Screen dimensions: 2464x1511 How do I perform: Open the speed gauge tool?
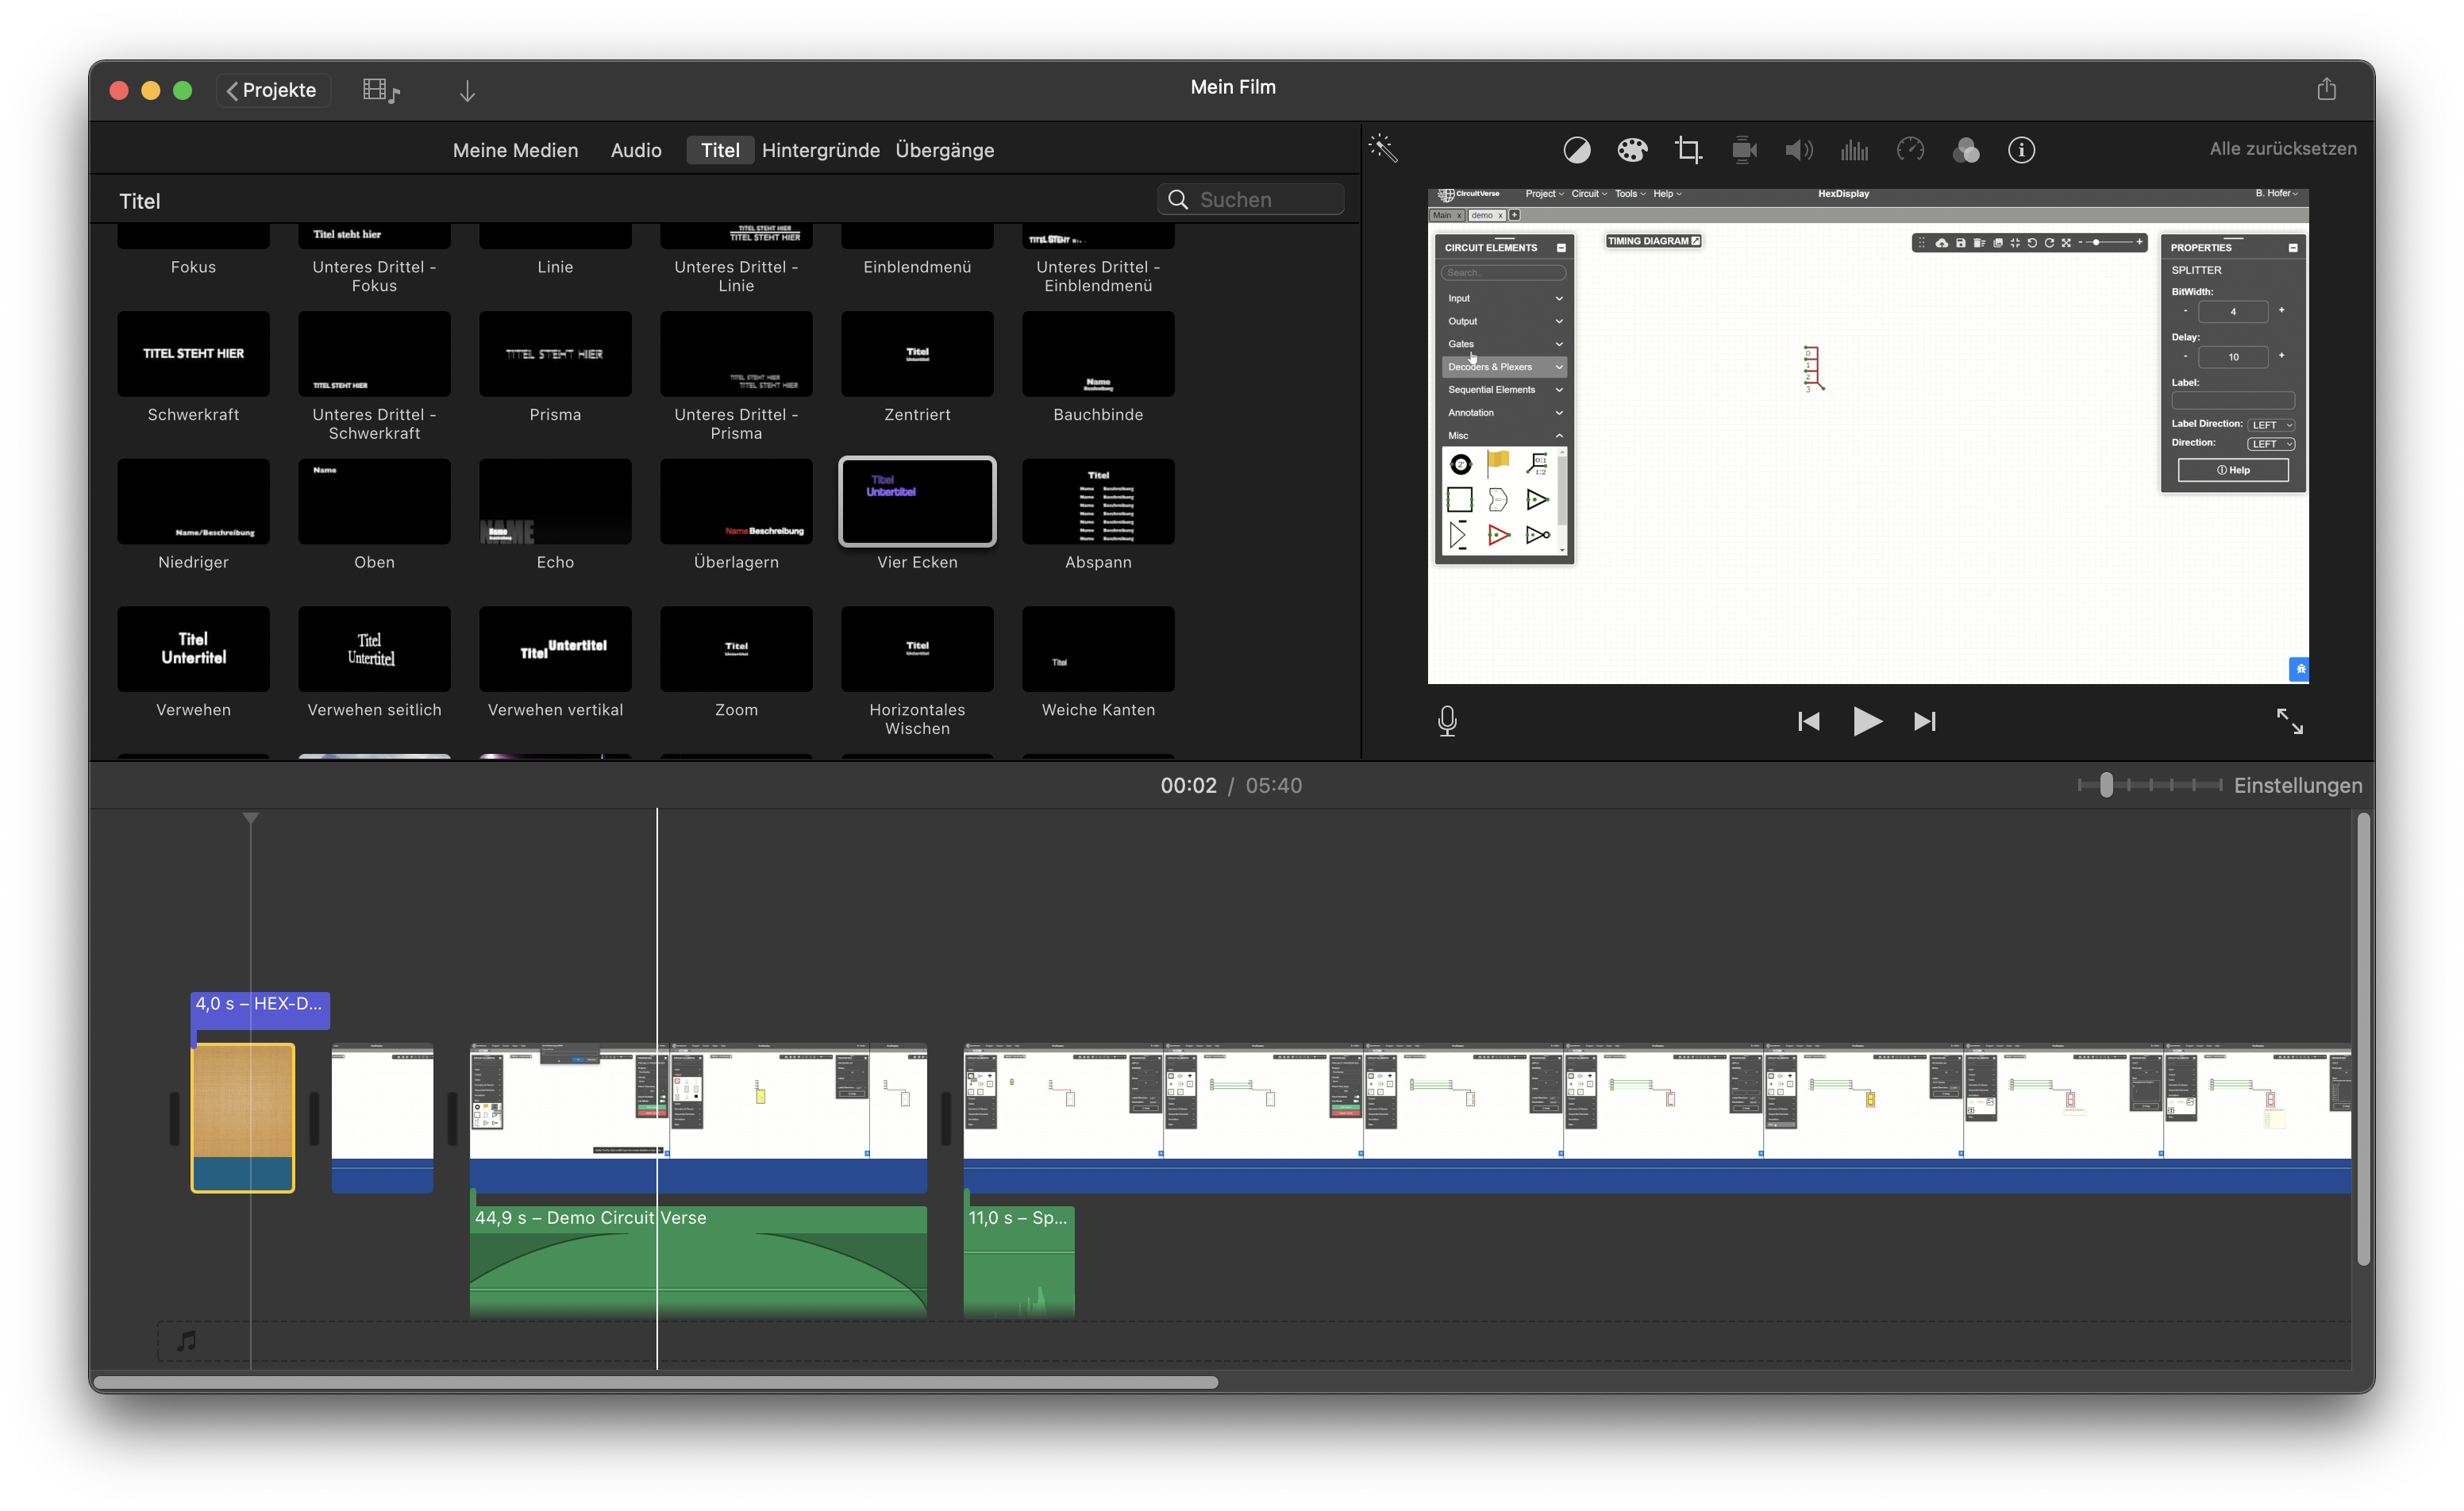(x=1910, y=150)
